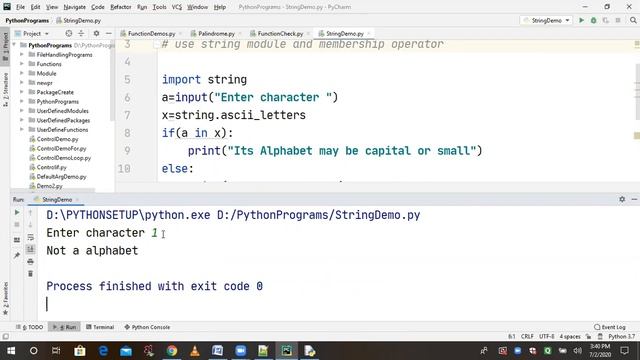Open ControlDemo.py in project tree
Image resolution: width=640 pixels, height=360 pixels.
[x=57, y=139]
